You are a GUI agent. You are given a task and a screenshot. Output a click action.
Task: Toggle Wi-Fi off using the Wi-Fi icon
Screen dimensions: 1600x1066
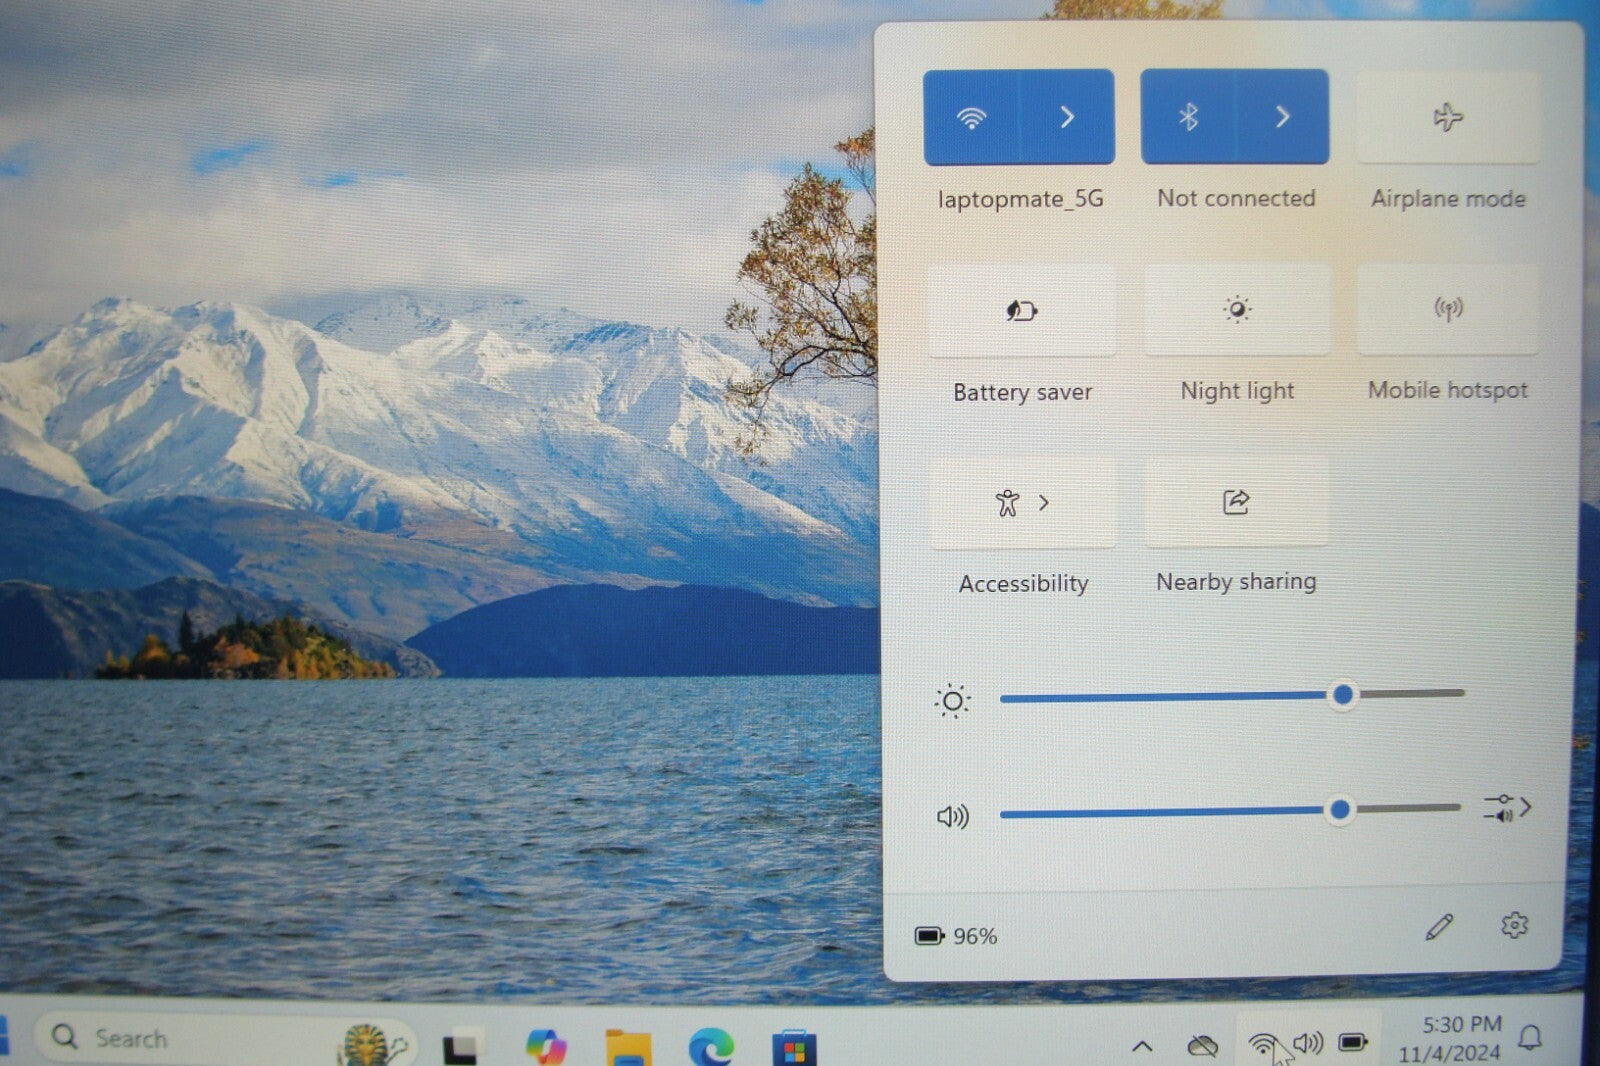(x=970, y=118)
